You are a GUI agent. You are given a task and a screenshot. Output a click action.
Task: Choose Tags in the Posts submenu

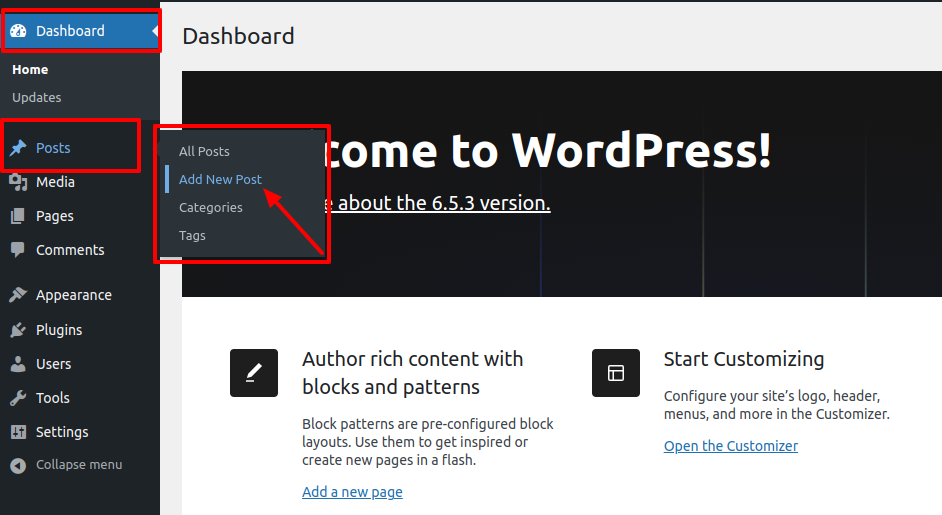click(192, 235)
